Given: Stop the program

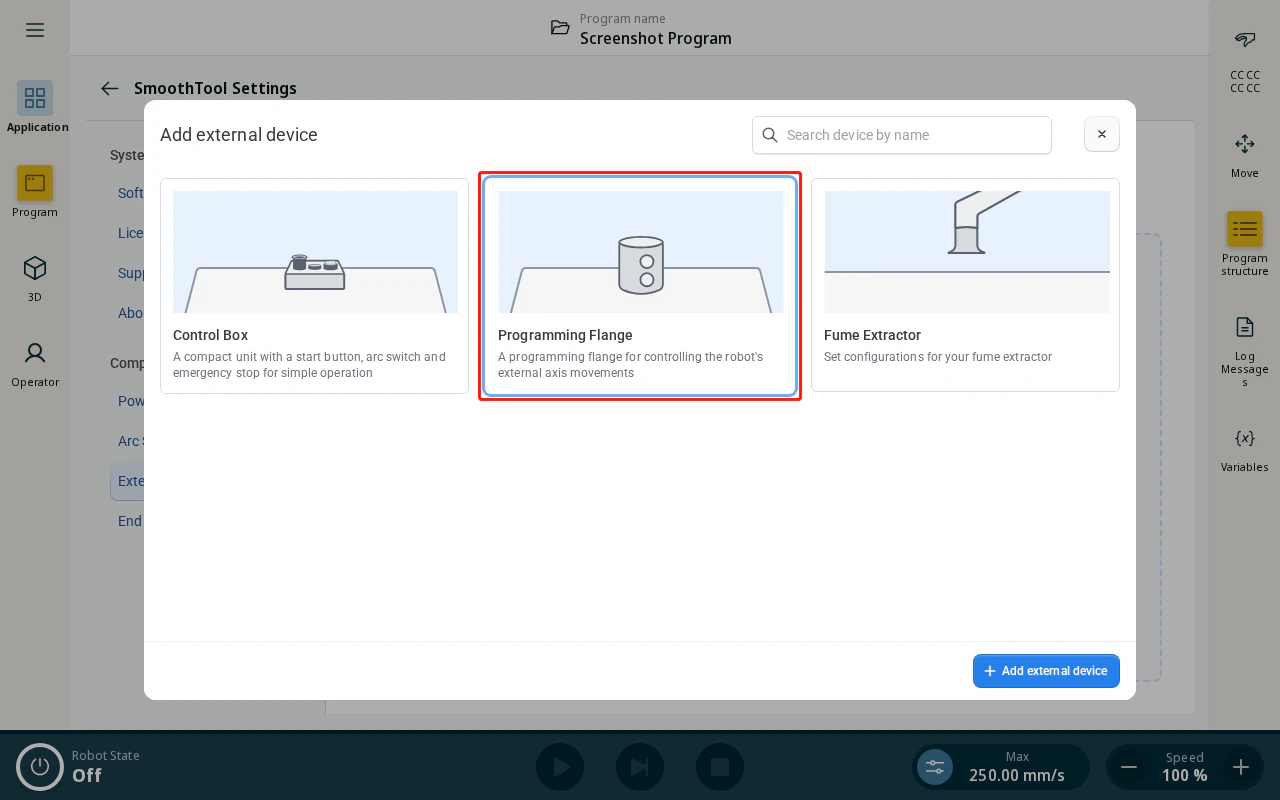Looking at the screenshot, I should point(720,767).
